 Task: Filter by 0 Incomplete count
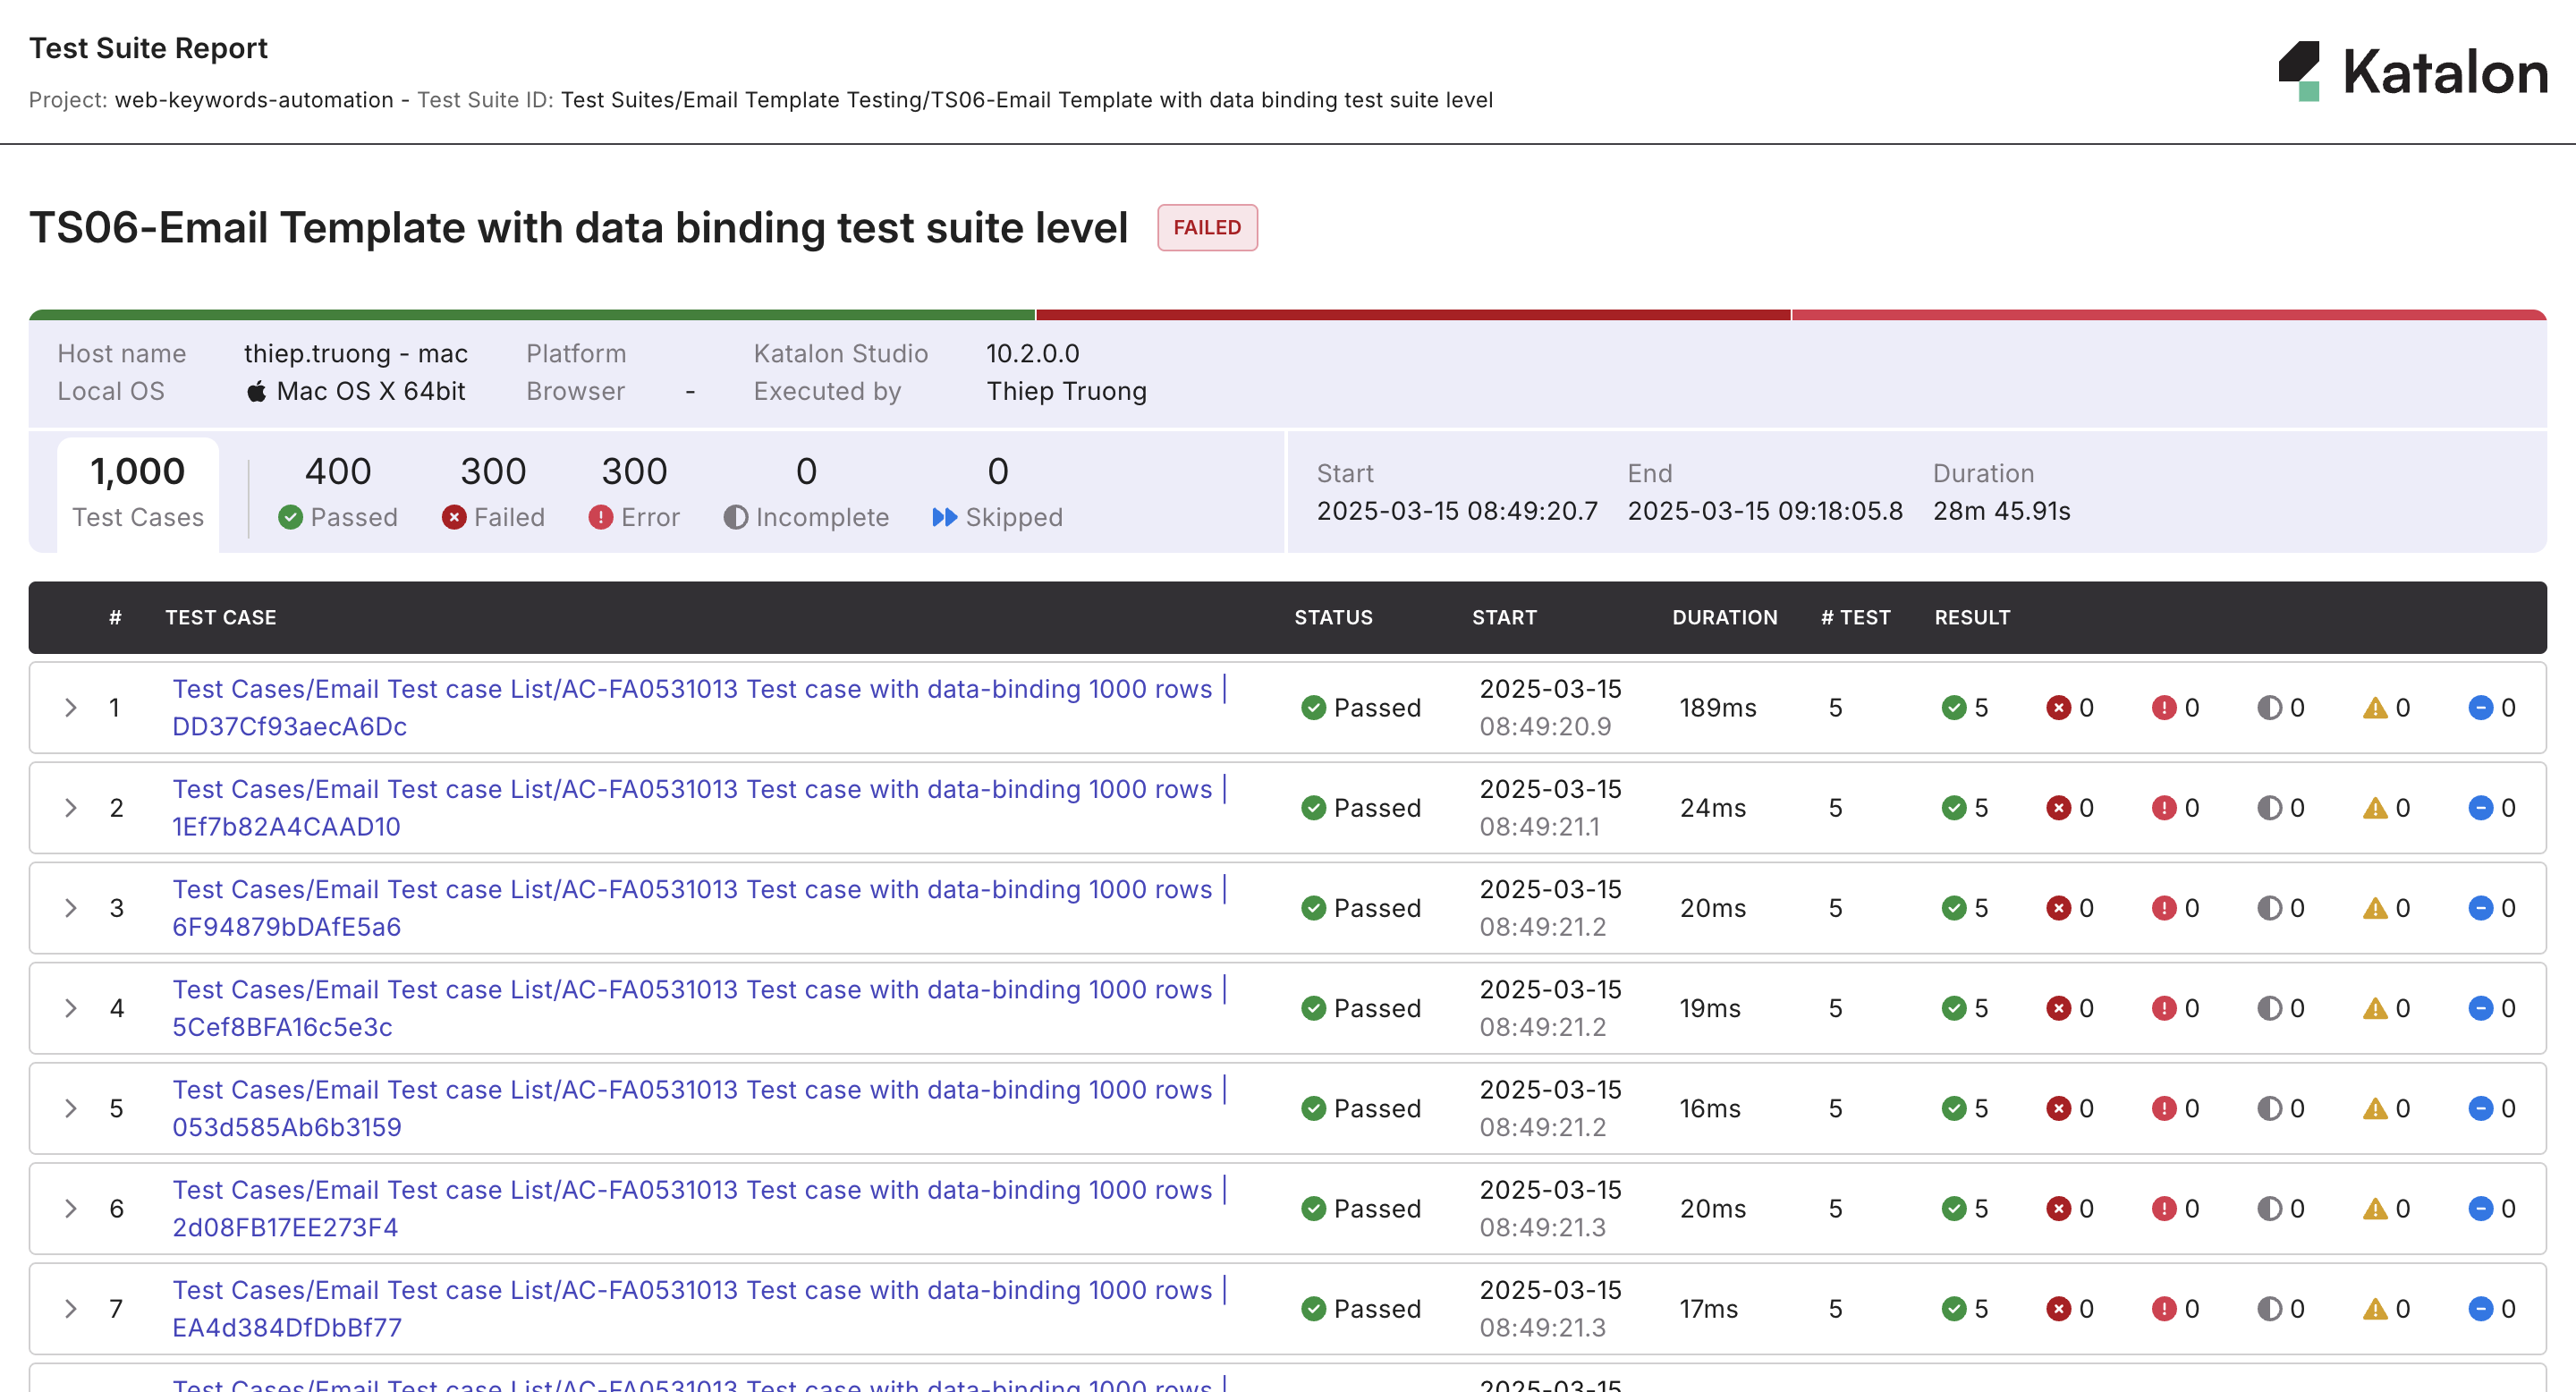point(806,492)
